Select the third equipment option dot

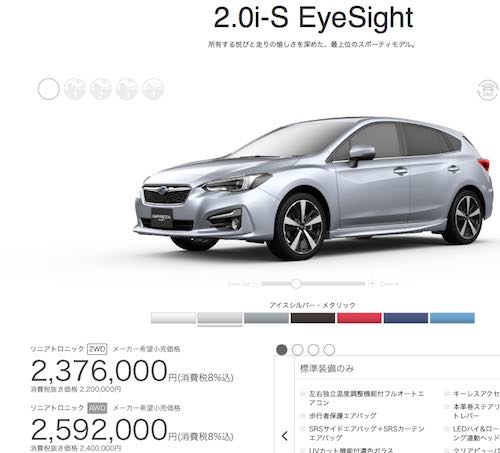(313, 350)
